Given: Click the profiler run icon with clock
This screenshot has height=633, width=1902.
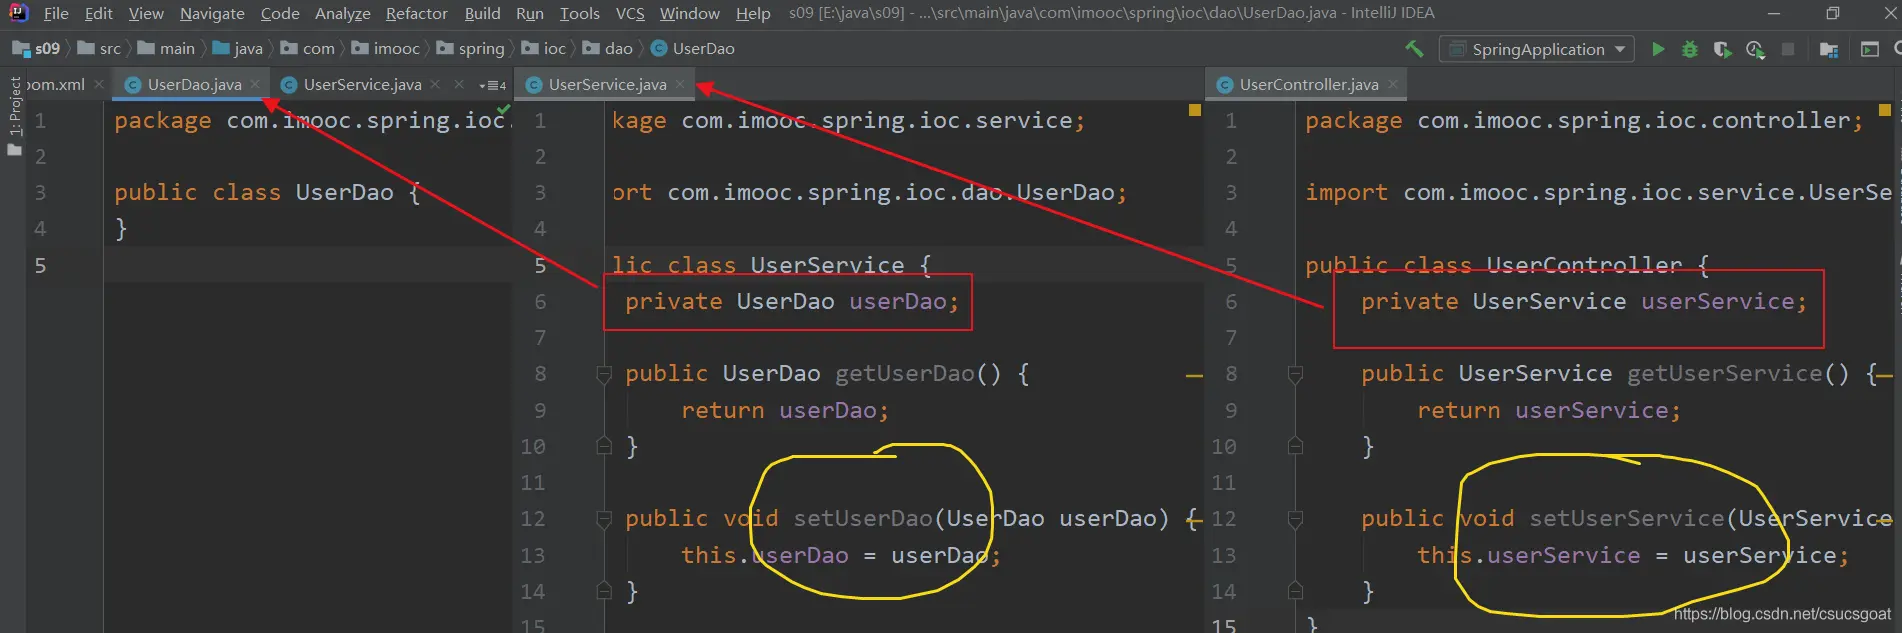Looking at the screenshot, I should click(1755, 49).
